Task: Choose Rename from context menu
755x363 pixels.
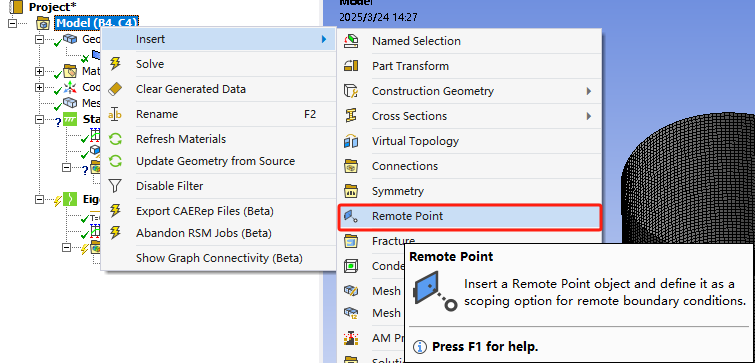Action: coord(219,114)
